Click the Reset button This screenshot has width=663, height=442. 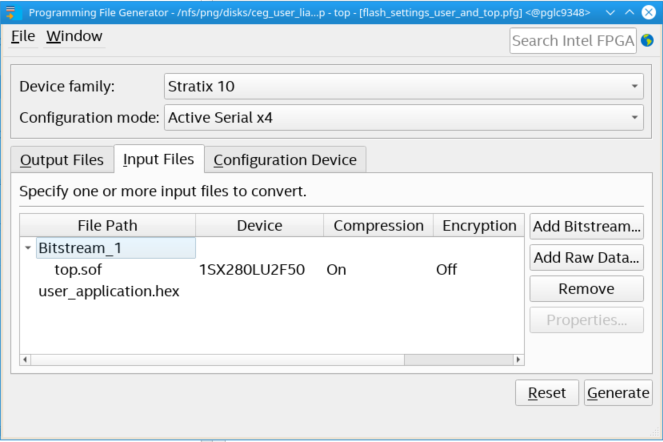click(x=546, y=393)
